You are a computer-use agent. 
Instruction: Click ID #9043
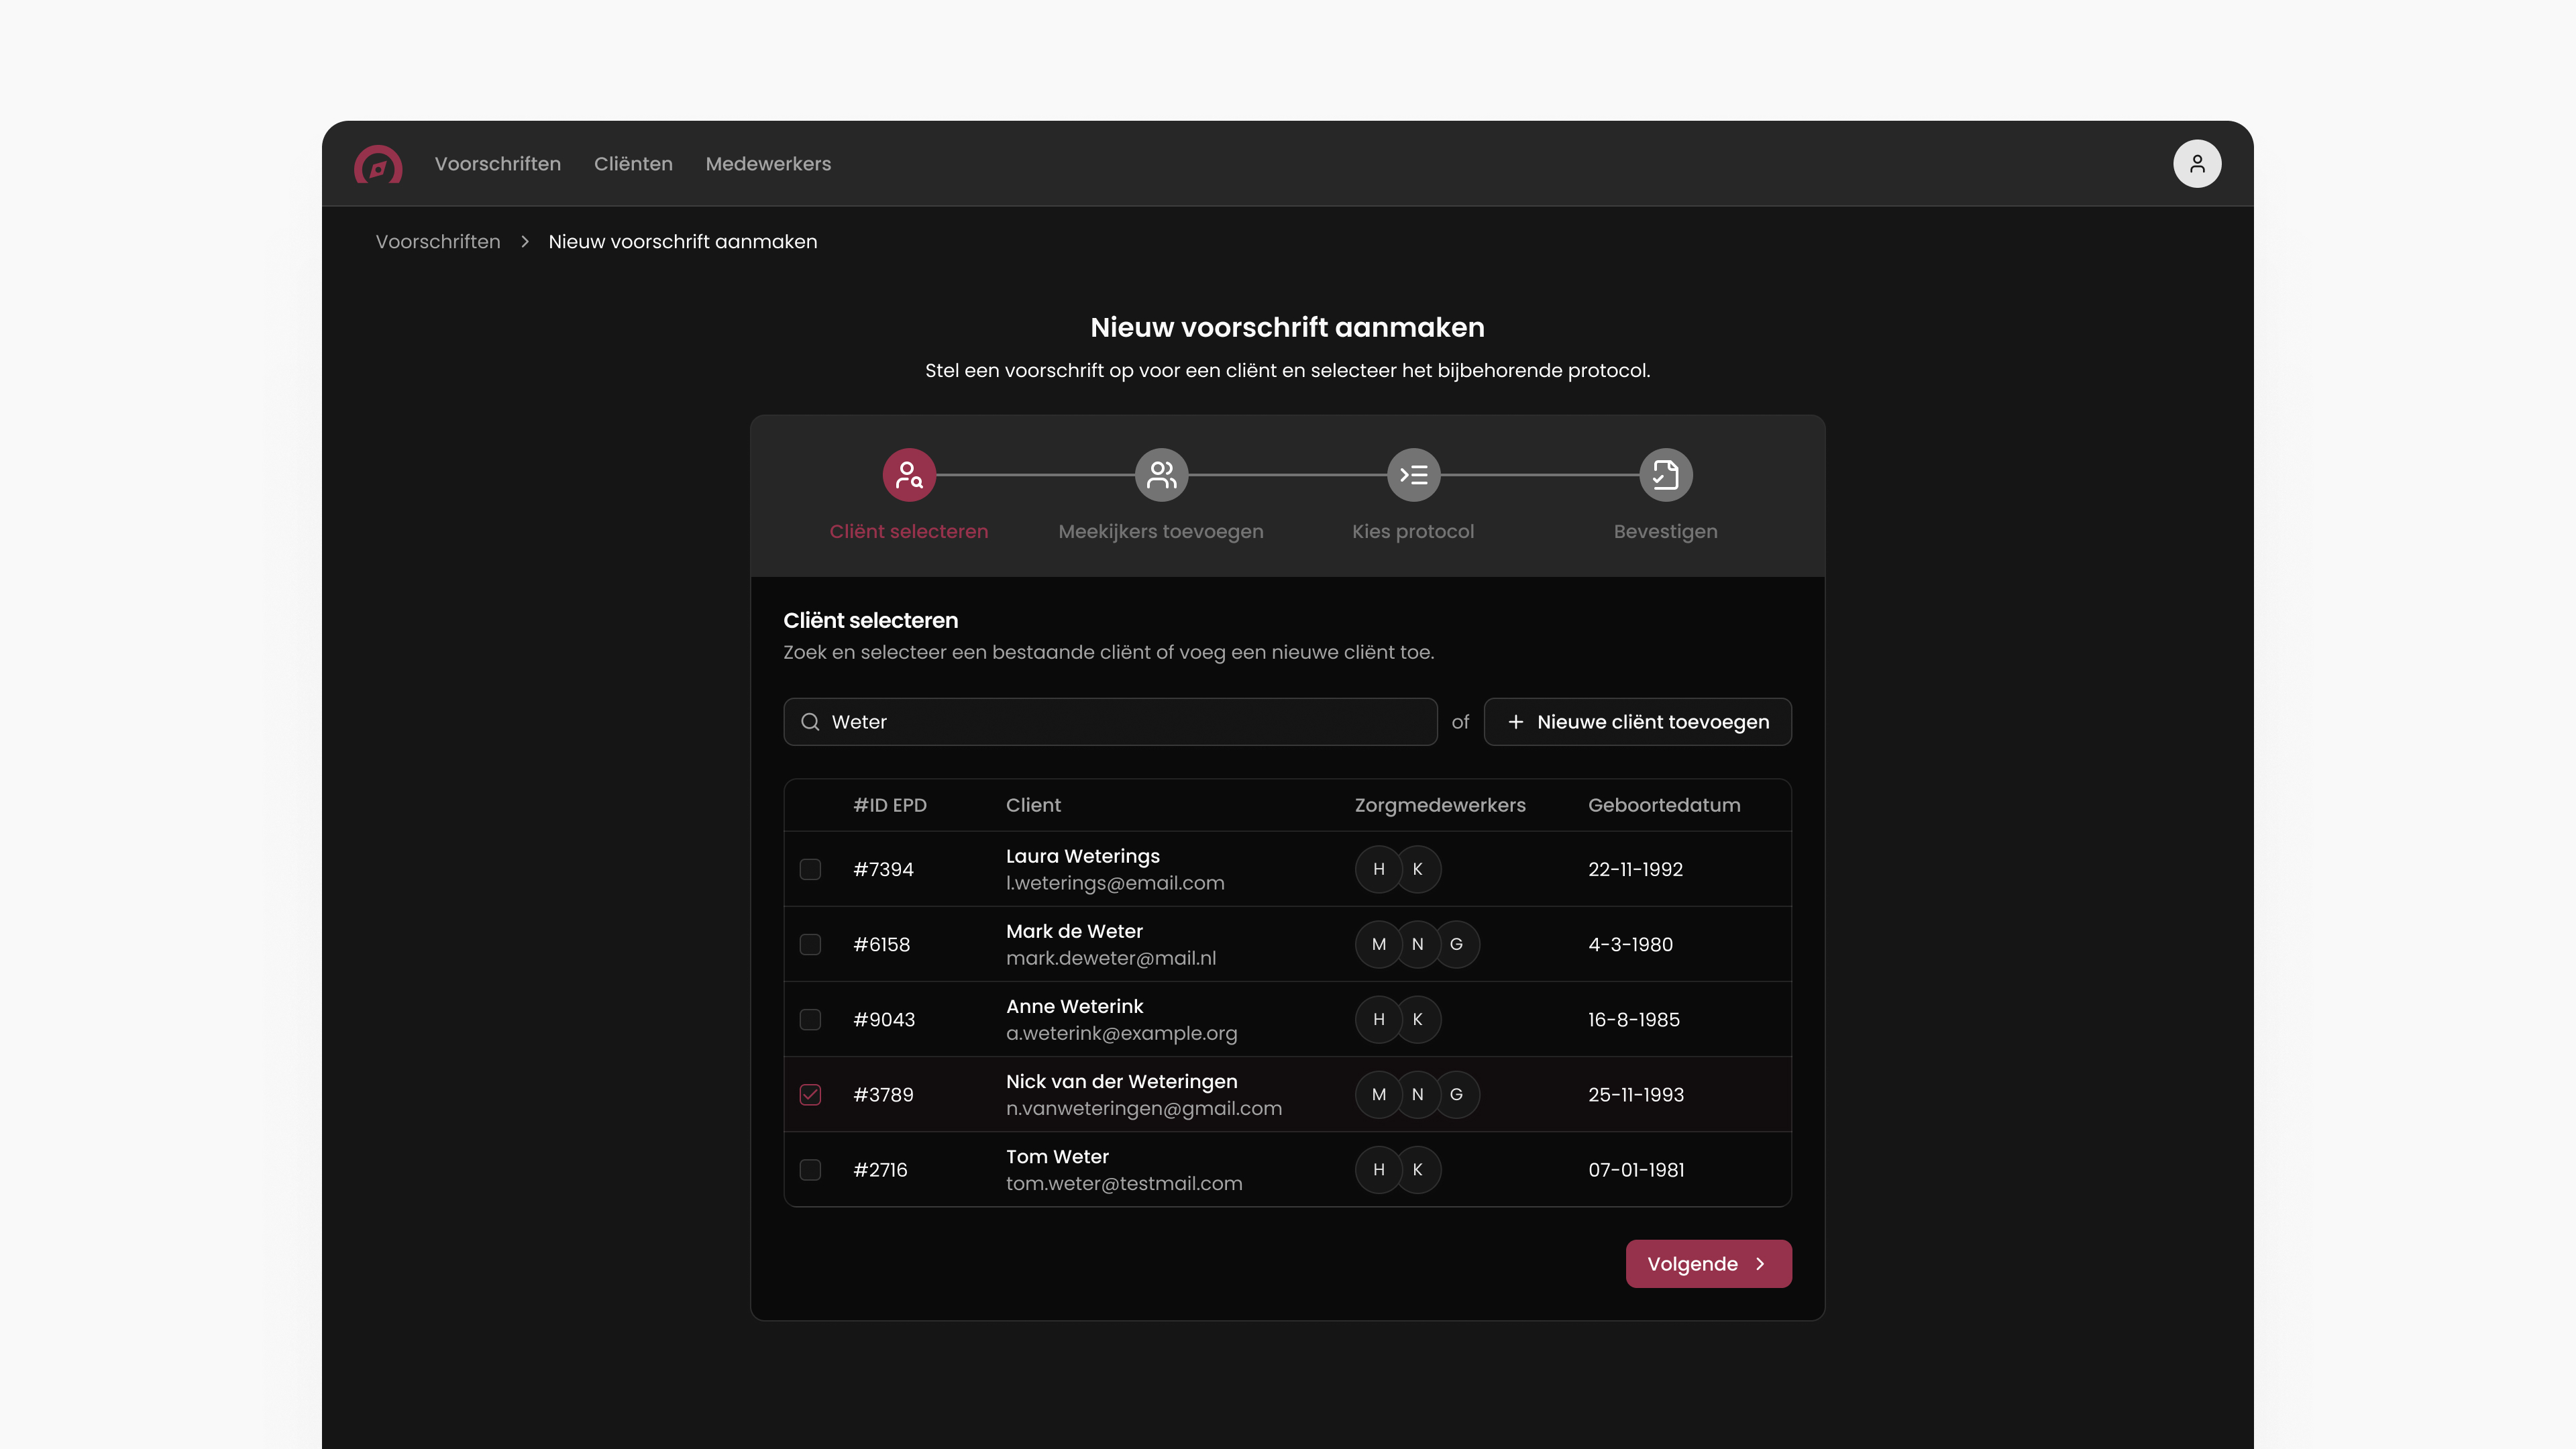point(884,1019)
